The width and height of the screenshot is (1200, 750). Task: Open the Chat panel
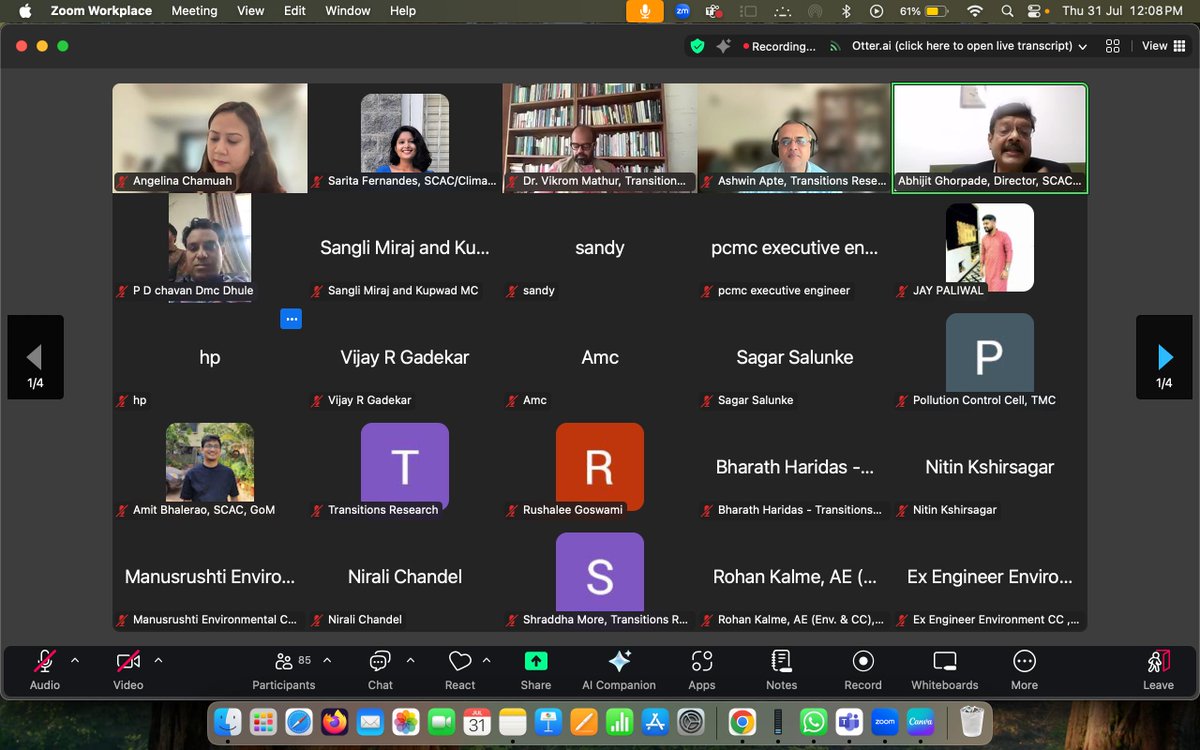(380, 670)
